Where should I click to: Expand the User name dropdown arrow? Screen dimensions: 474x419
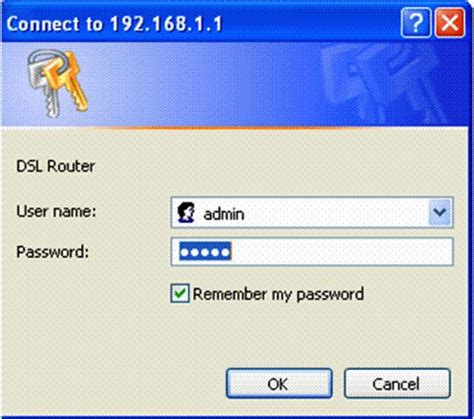coord(440,212)
